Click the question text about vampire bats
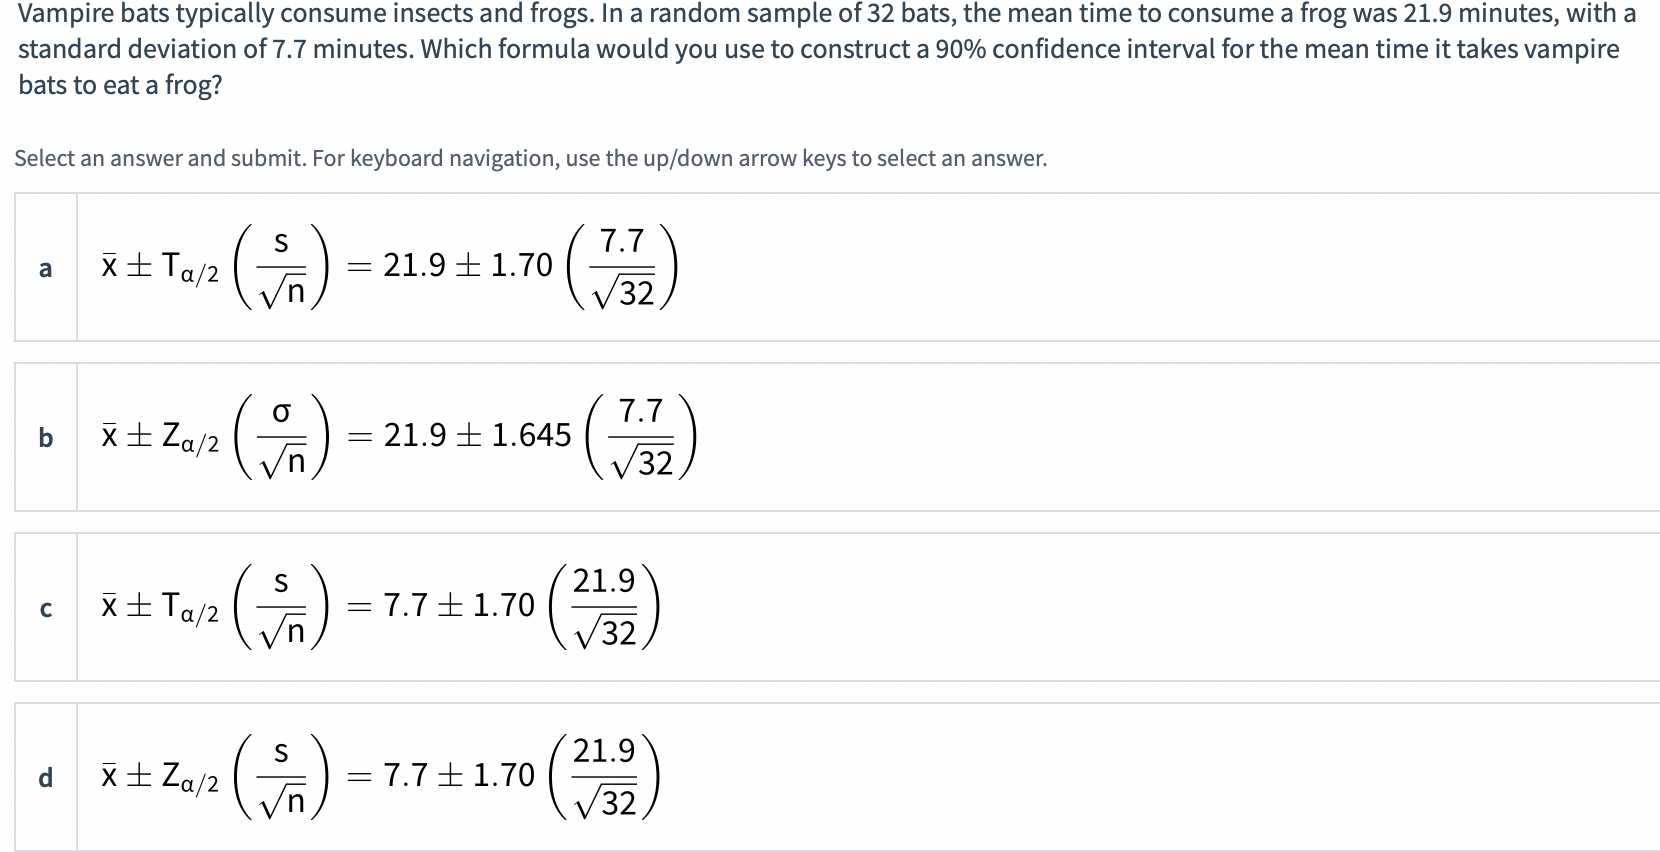The height and width of the screenshot is (852, 1660). click(x=828, y=49)
